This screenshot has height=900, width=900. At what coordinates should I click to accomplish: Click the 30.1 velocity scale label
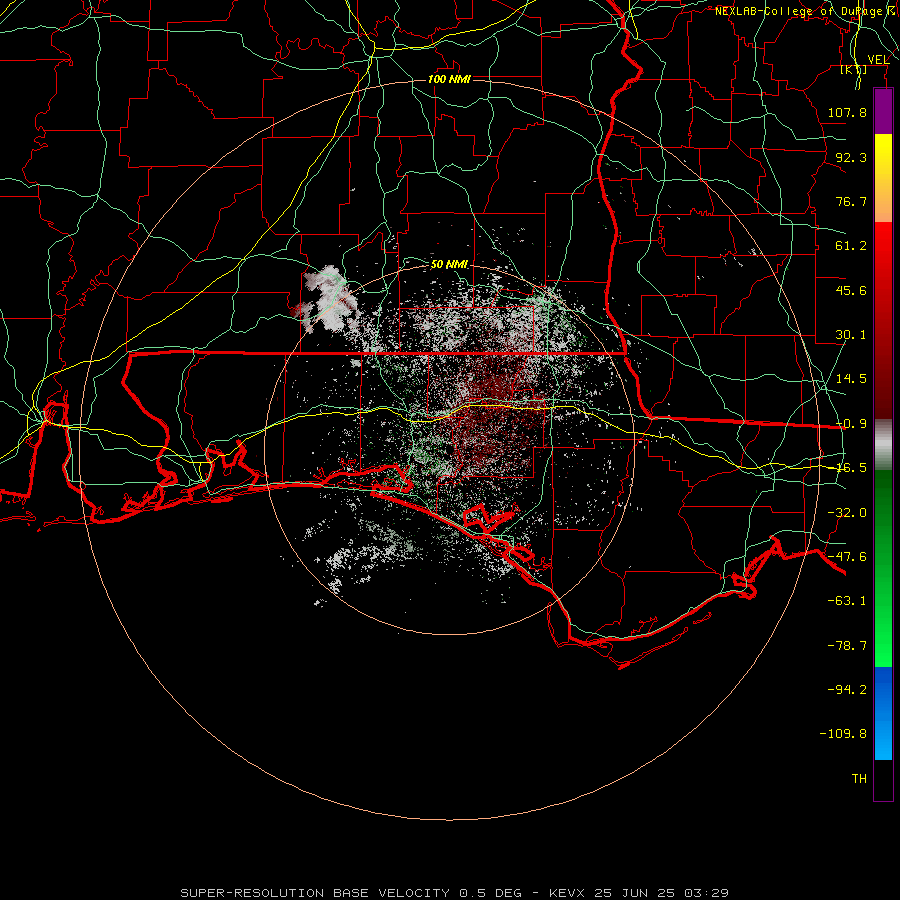click(x=851, y=335)
